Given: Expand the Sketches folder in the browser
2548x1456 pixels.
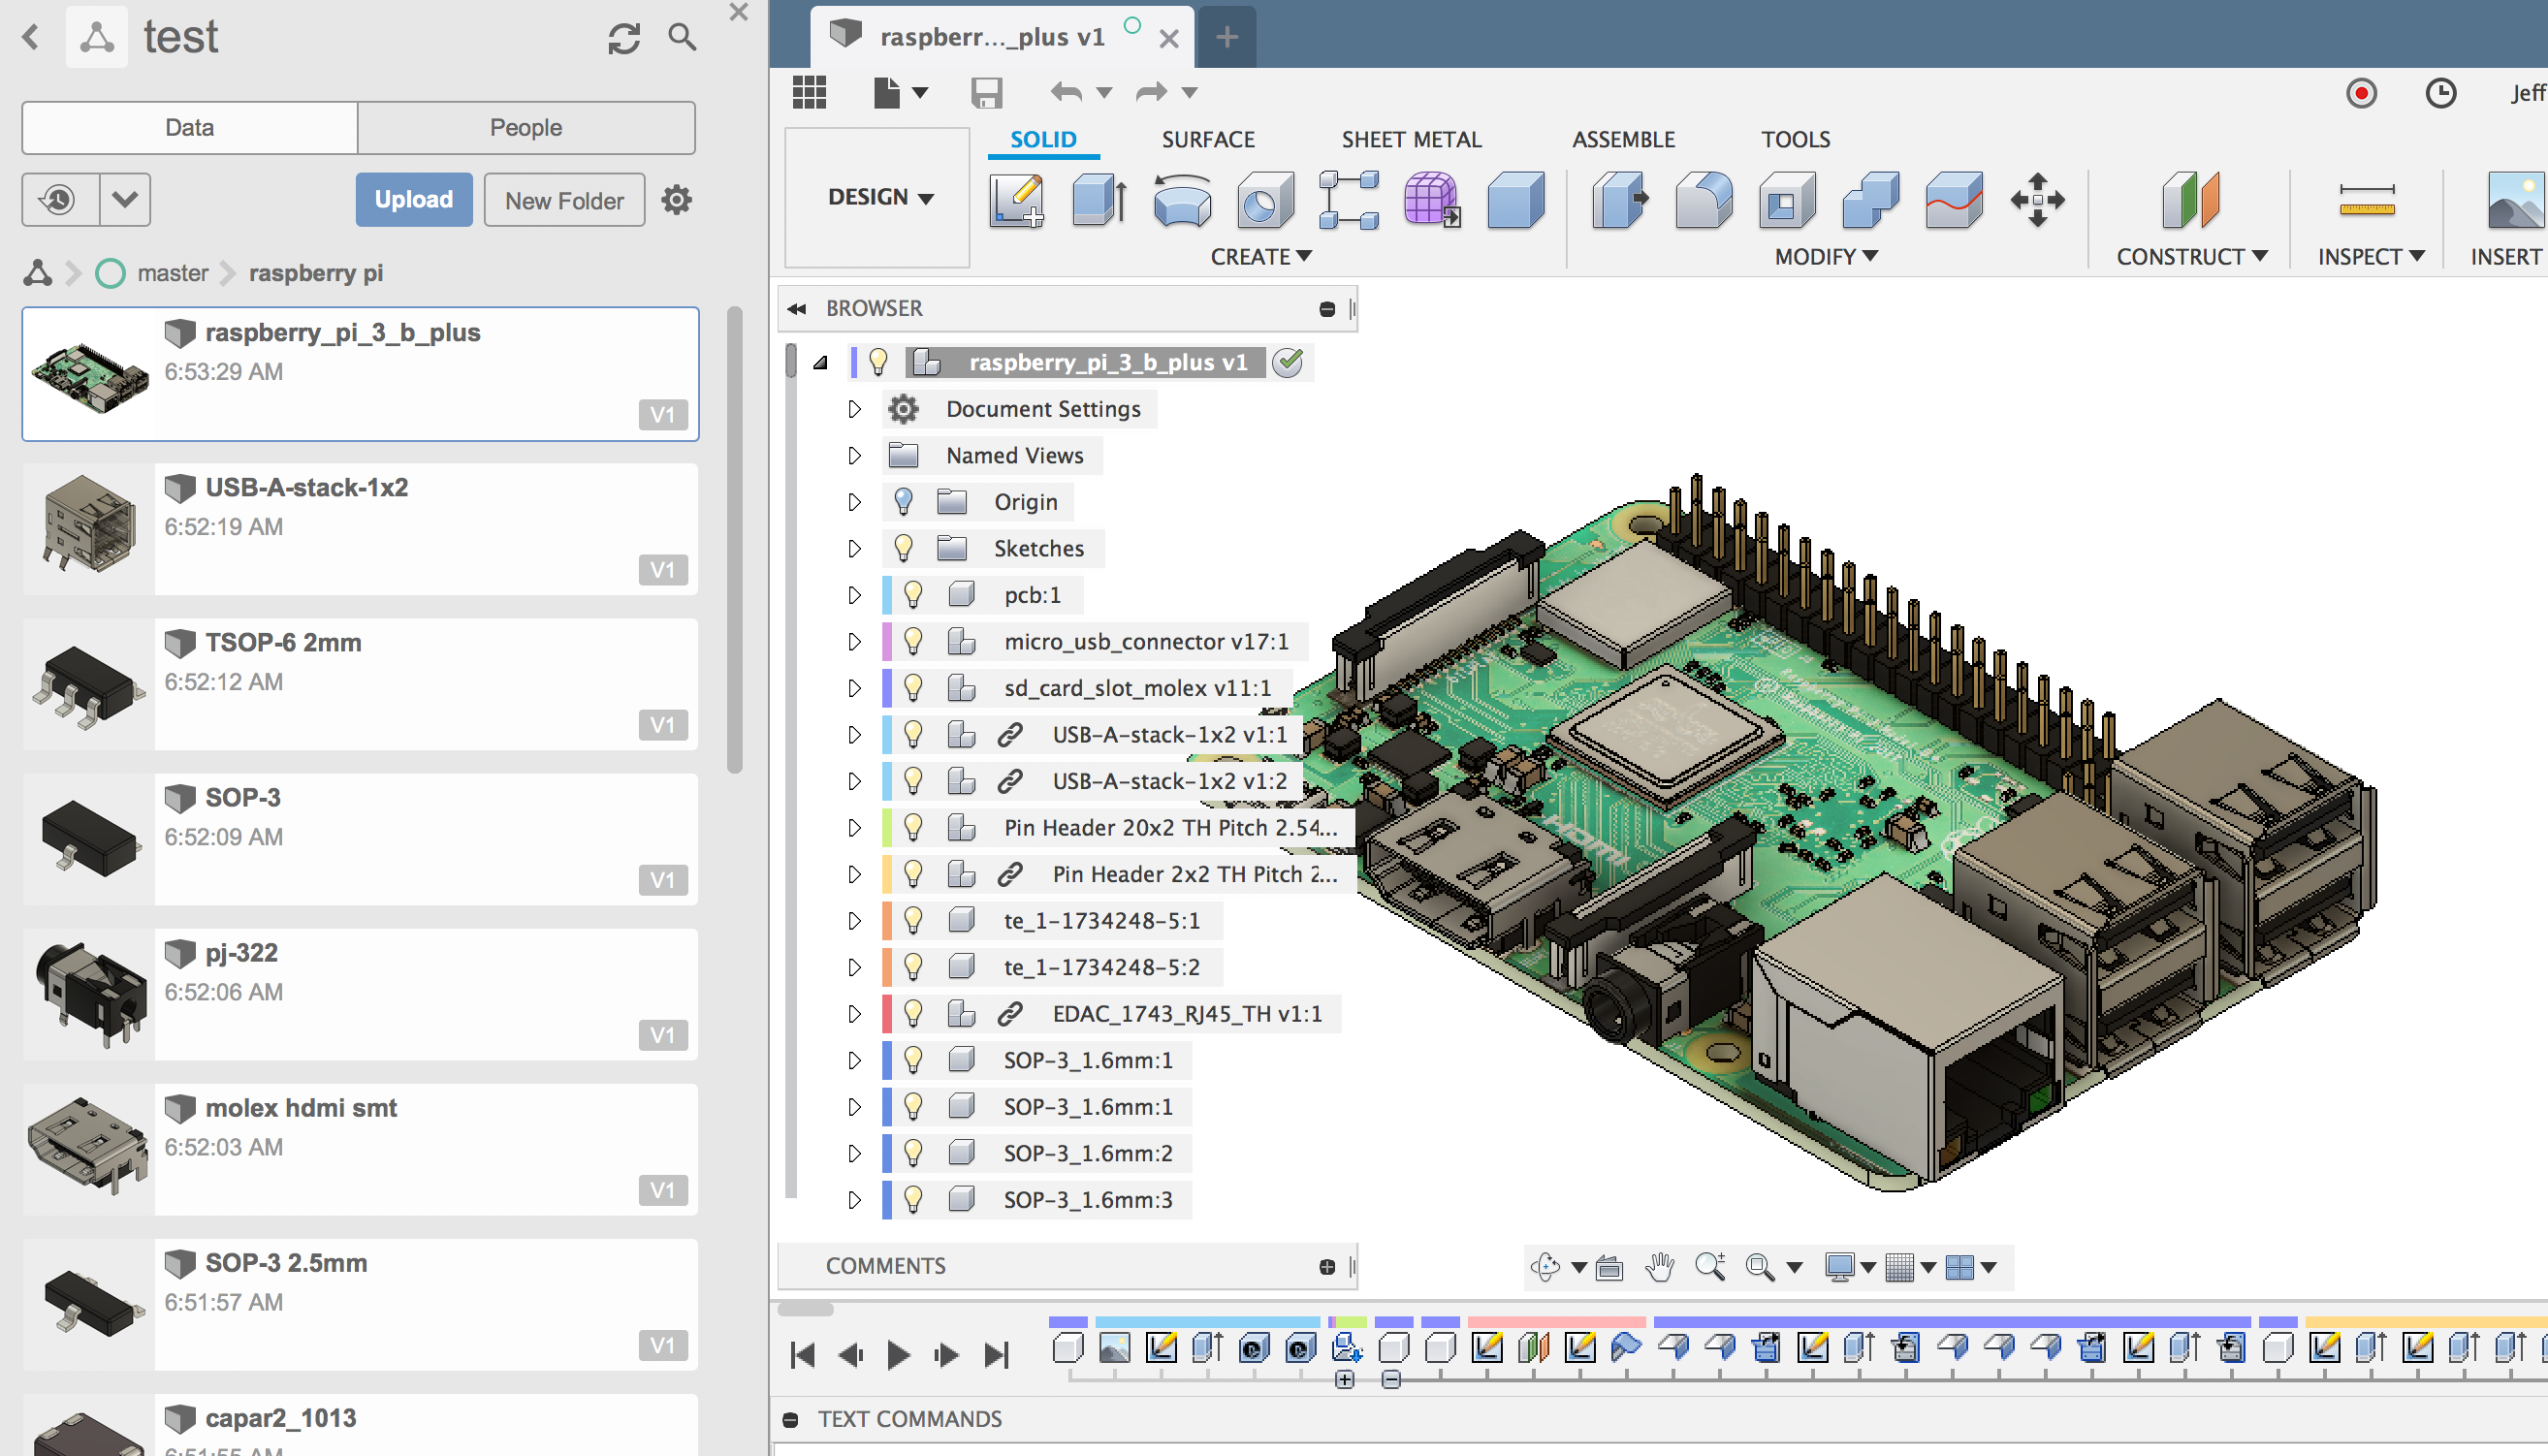Looking at the screenshot, I should coord(853,548).
